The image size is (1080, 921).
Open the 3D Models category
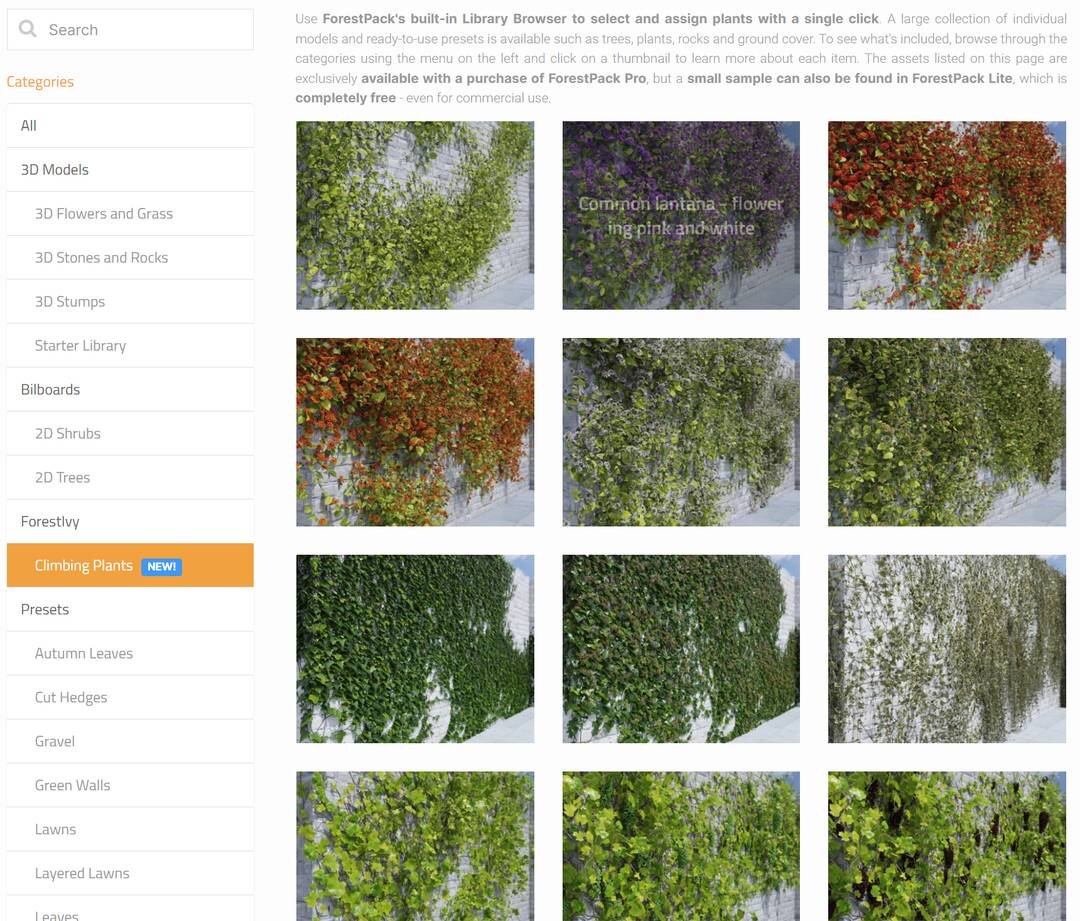coord(129,170)
